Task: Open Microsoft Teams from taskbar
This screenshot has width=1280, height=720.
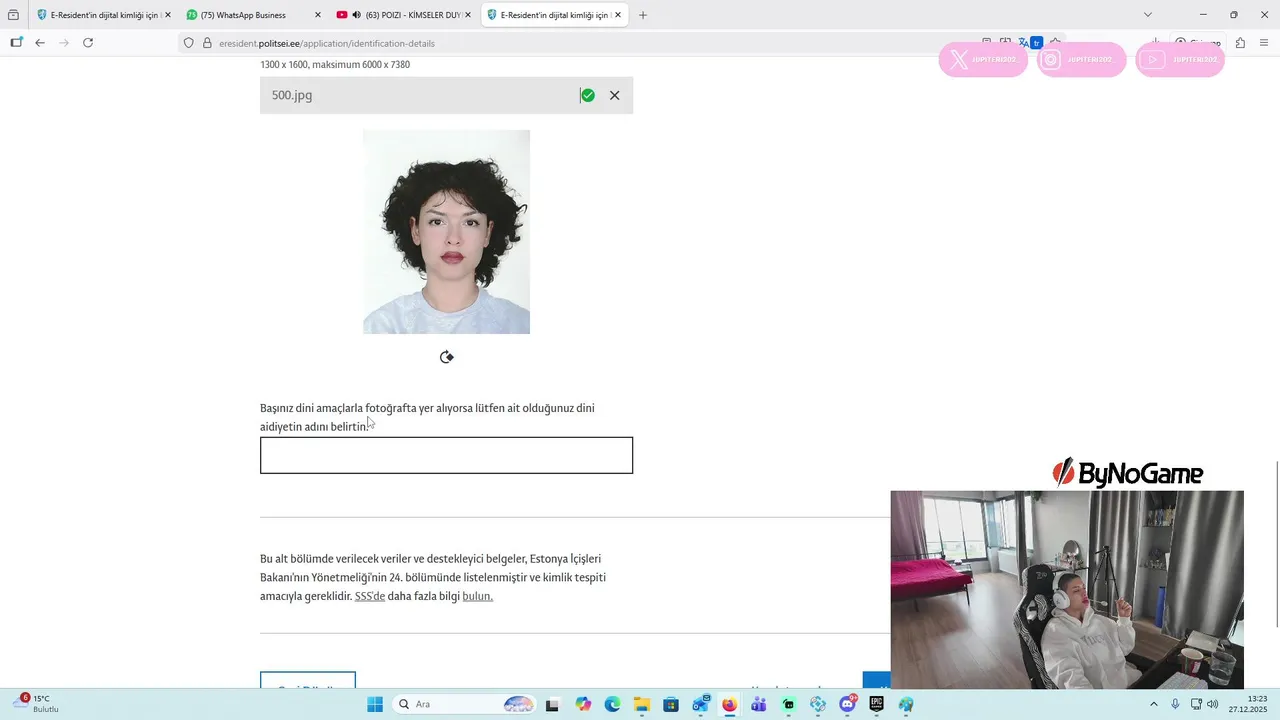Action: pos(759,704)
